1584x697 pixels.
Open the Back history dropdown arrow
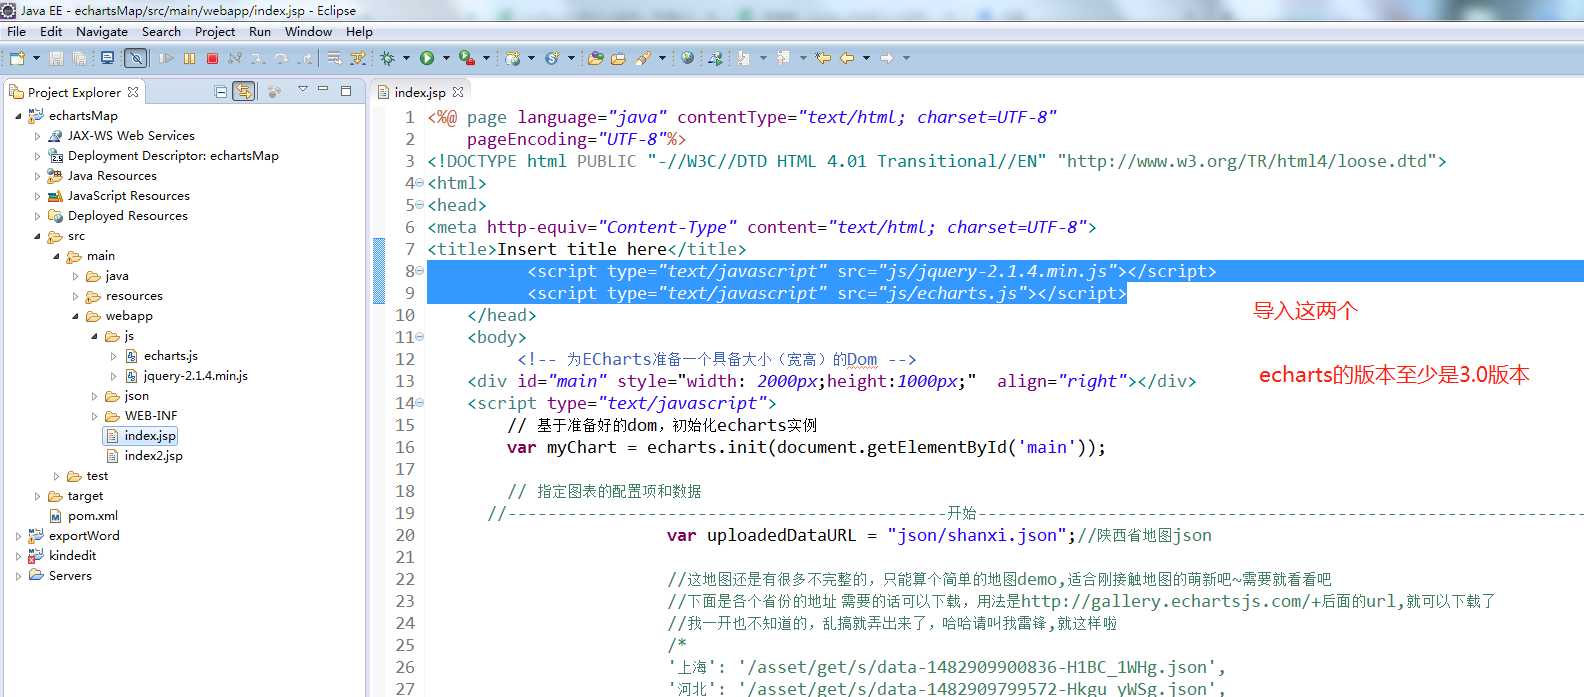point(866,58)
